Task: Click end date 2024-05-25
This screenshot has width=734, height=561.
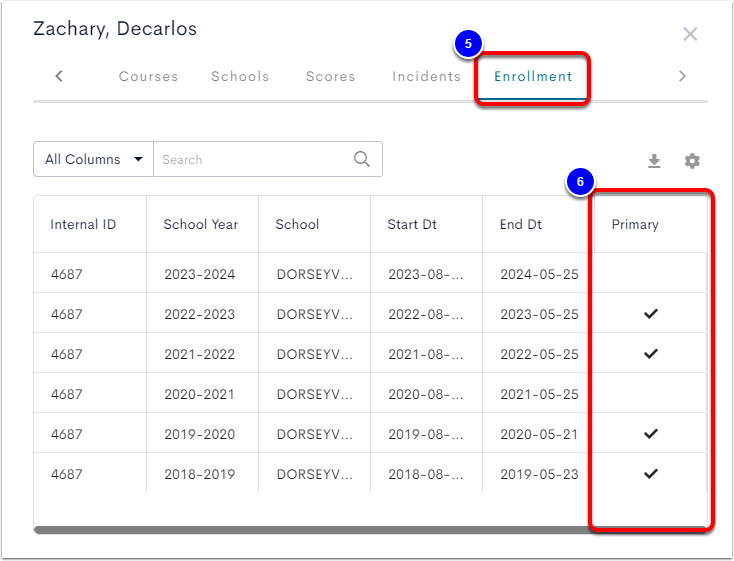Action: pos(539,274)
